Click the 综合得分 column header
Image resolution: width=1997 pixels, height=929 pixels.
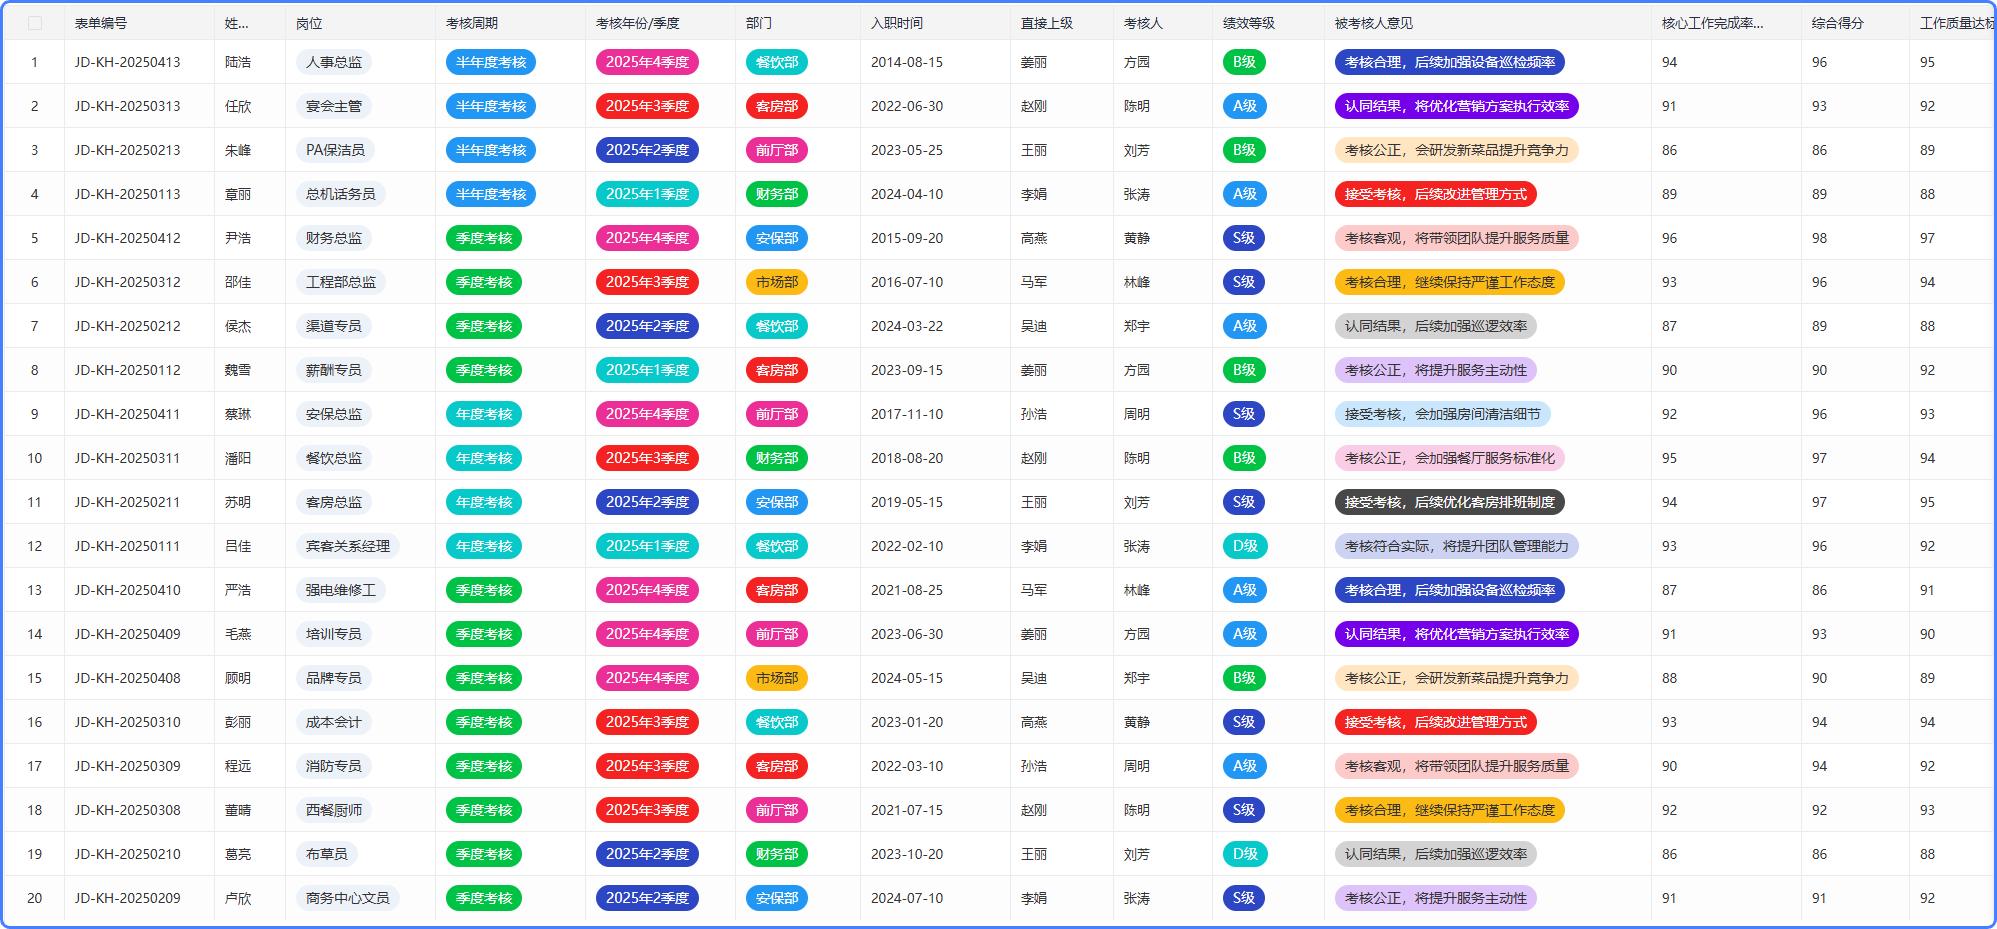tap(1837, 23)
